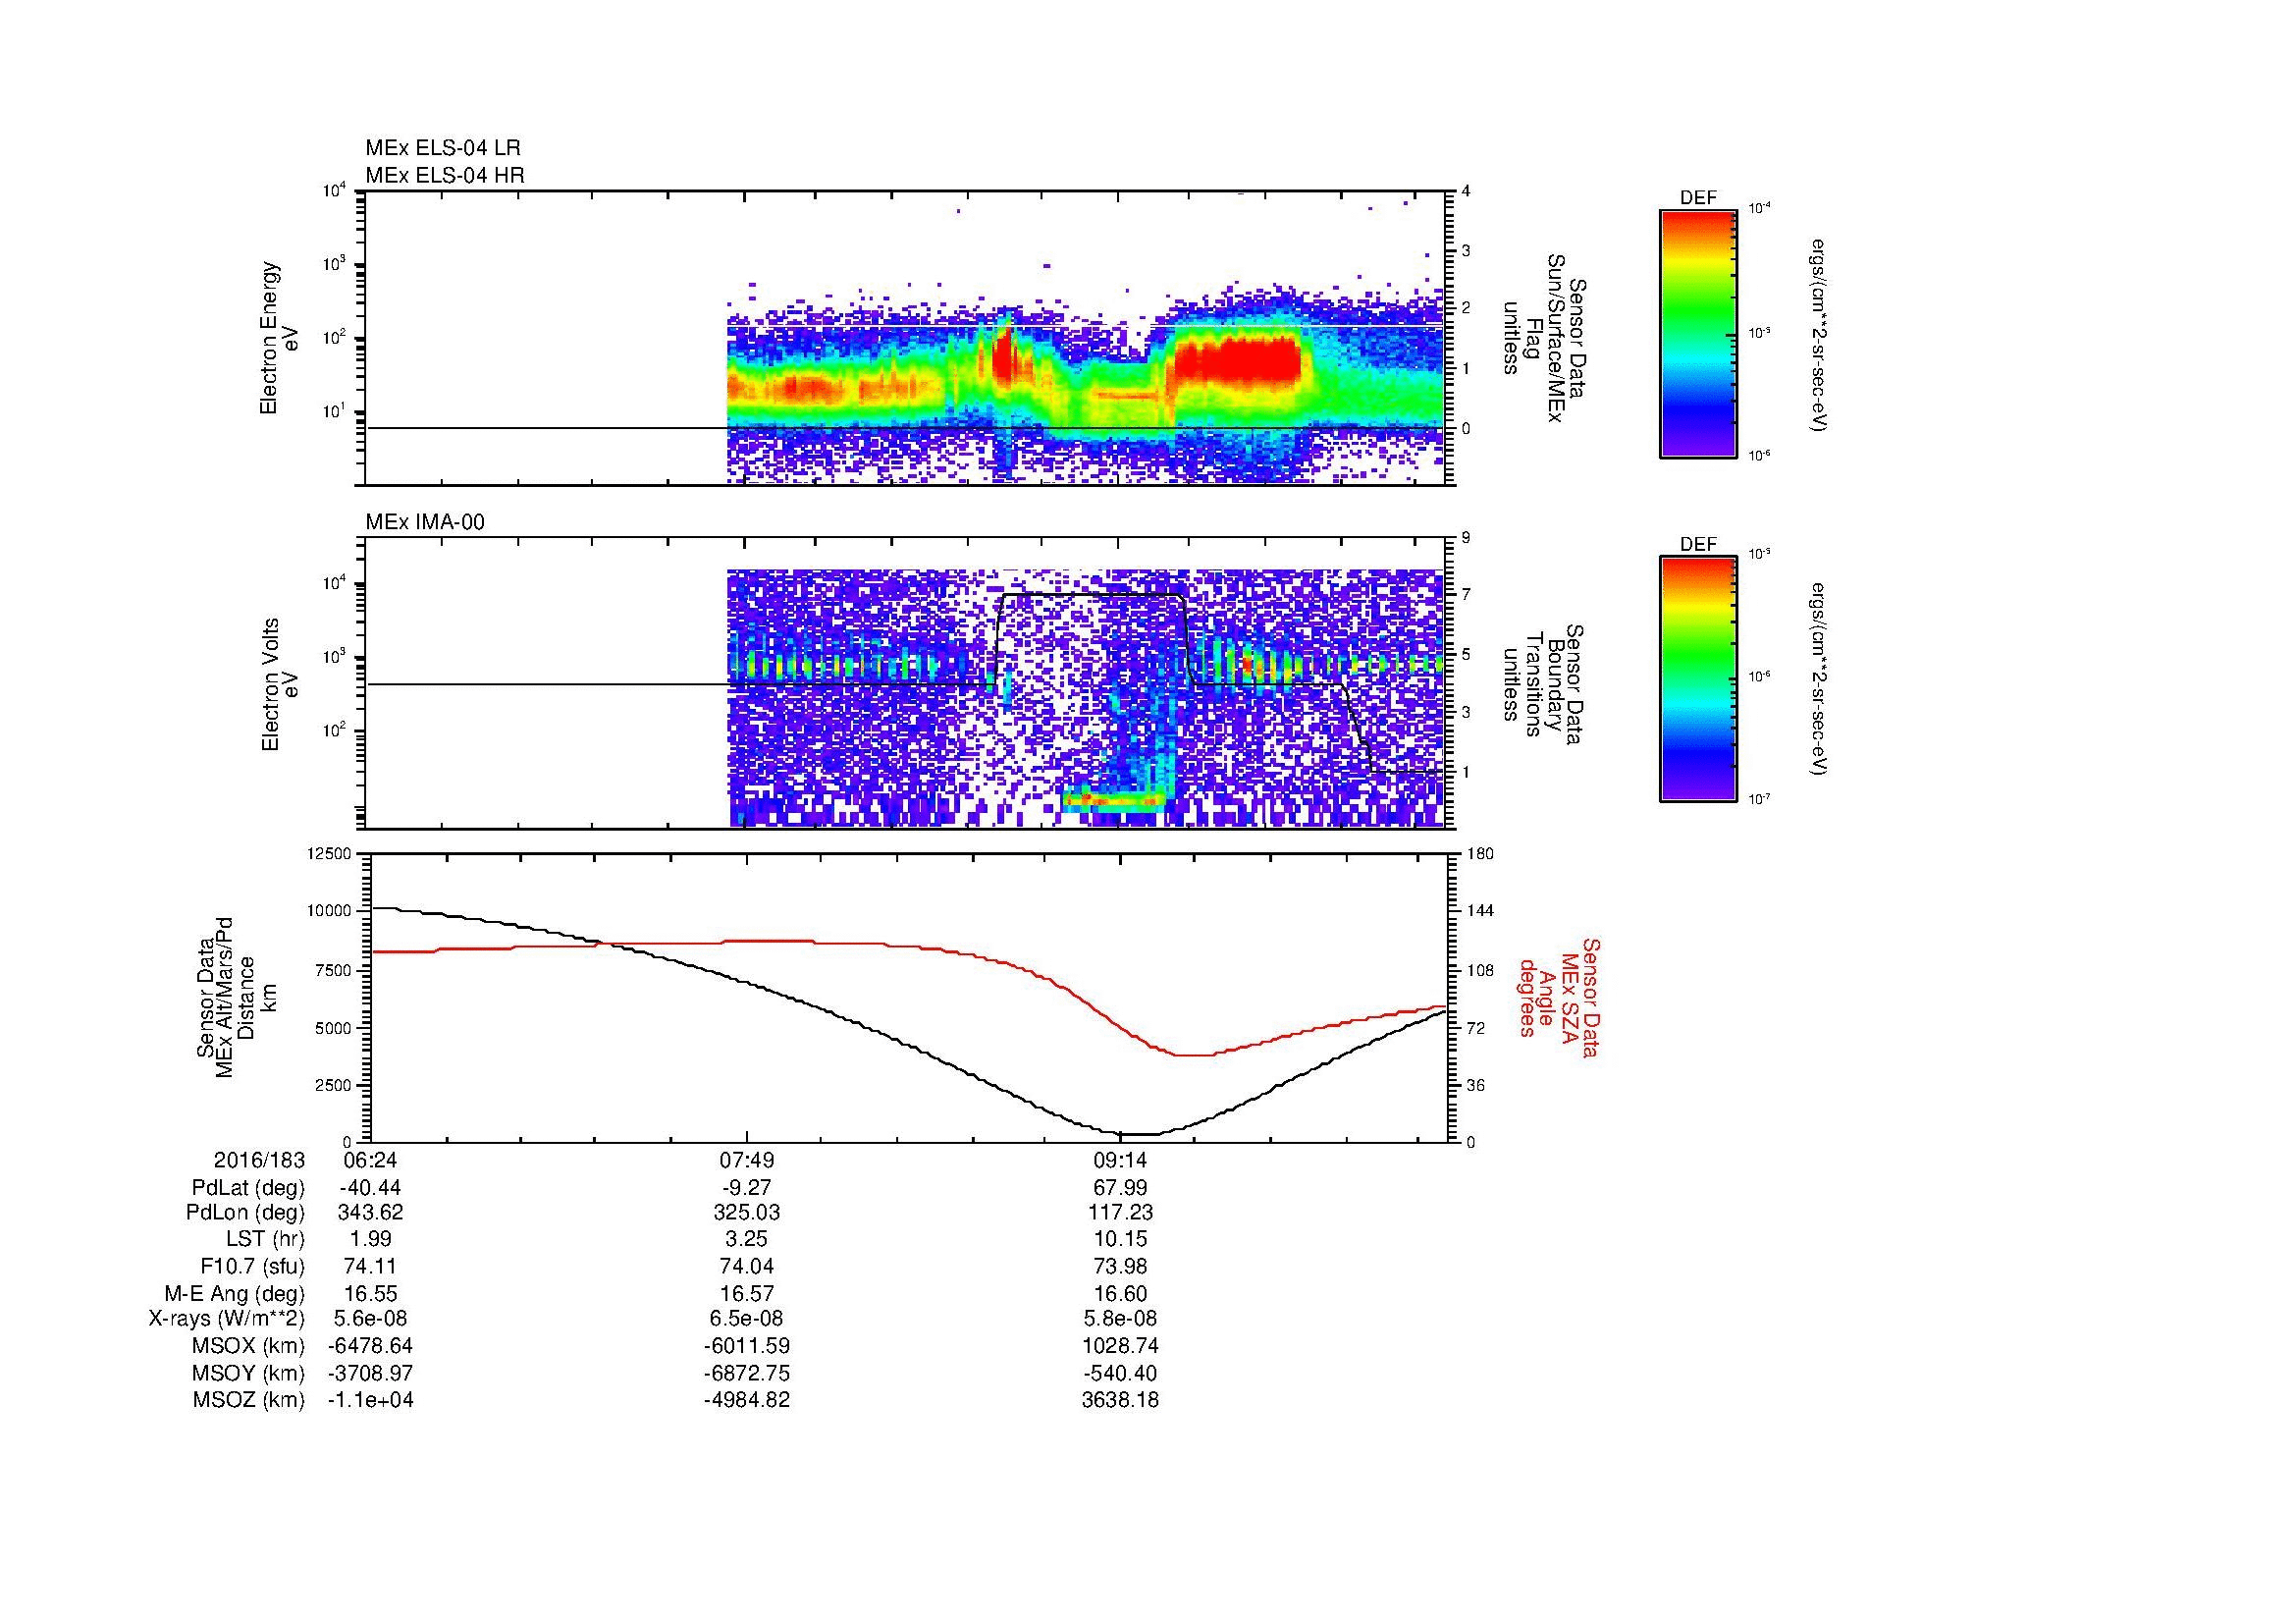Click the MSOX value 1028.74
The width and height of the screenshot is (2296, 1623).
[1121, 1346]
